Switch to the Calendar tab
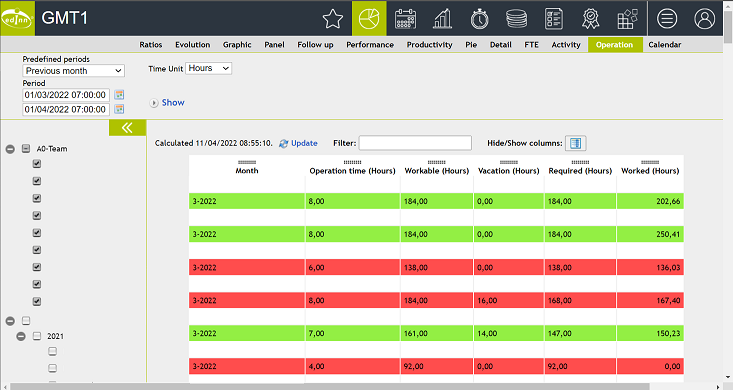Viewport: 733px width, 390px height. click(x=665, y=45)
